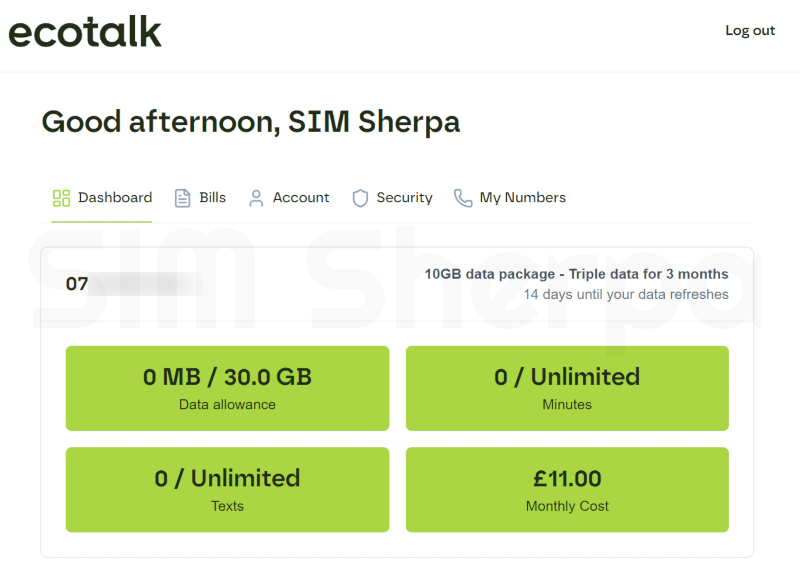800x569 pixels.
Task: Log out of the account
Action: tap(750, 31)
